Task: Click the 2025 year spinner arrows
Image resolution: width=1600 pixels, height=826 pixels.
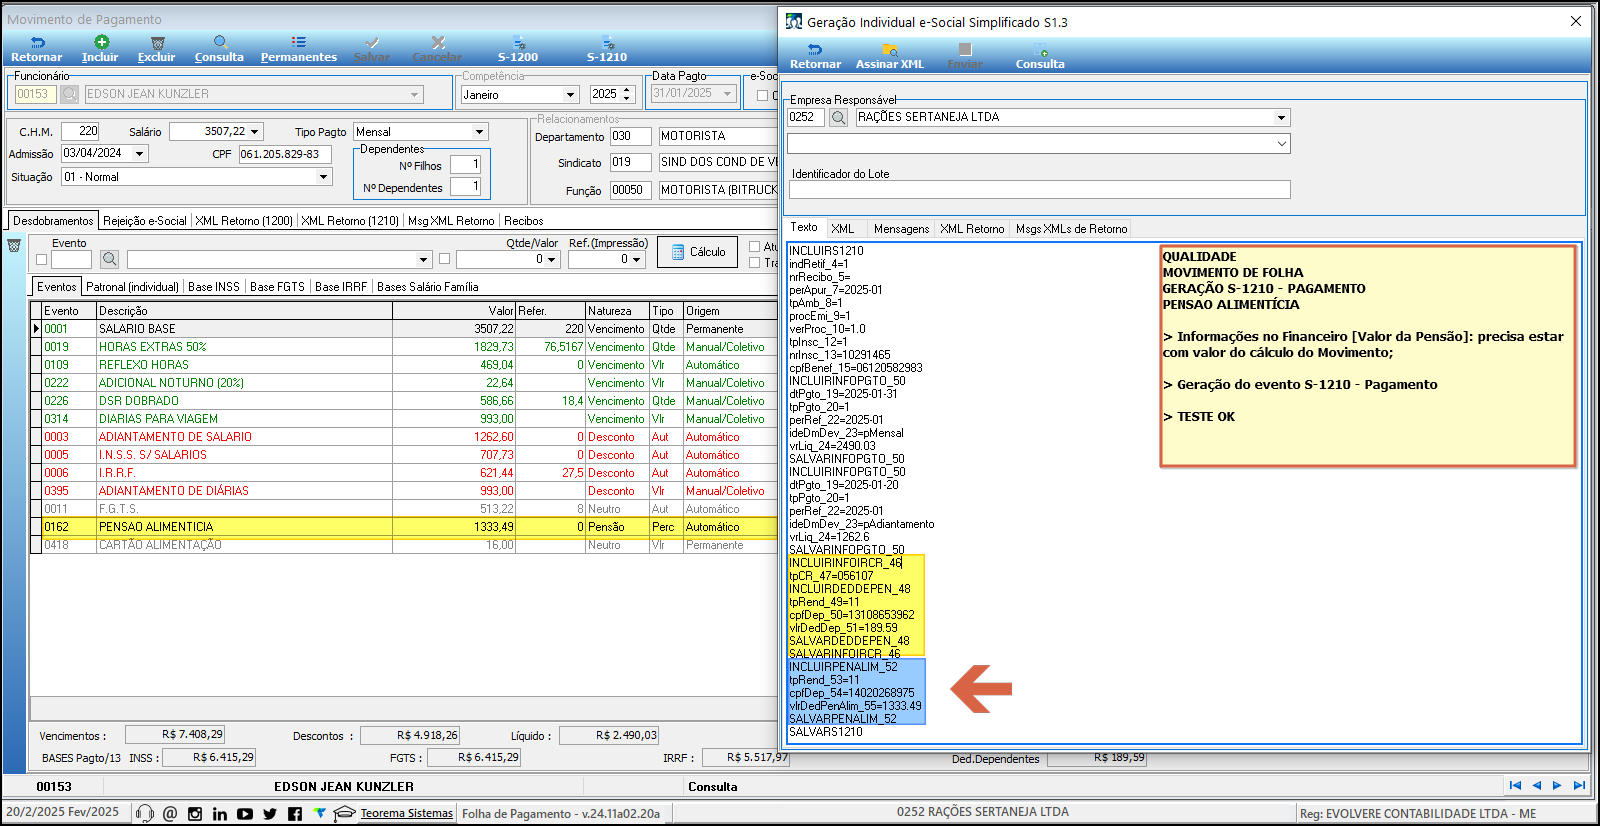Action: point(627,94)
